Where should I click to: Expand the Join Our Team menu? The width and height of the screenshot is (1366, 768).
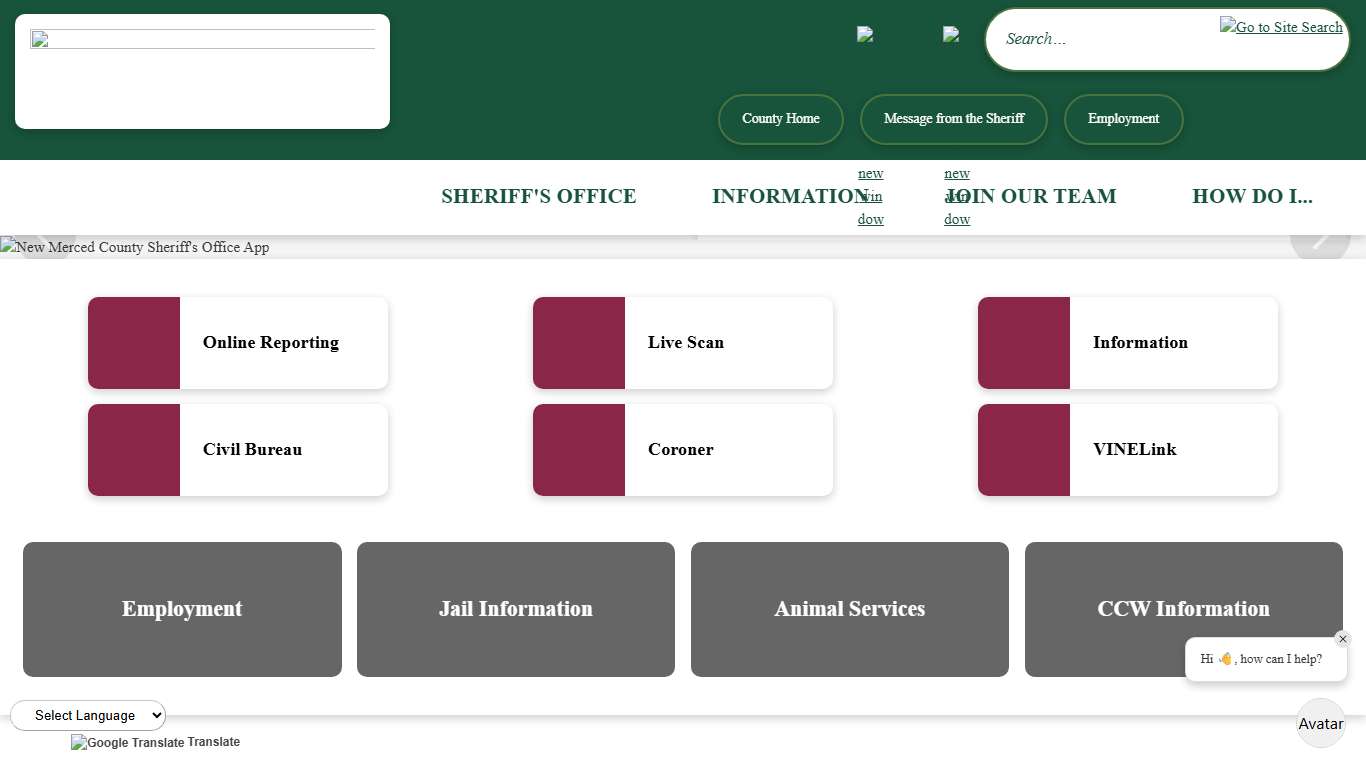pos(1032,196)
